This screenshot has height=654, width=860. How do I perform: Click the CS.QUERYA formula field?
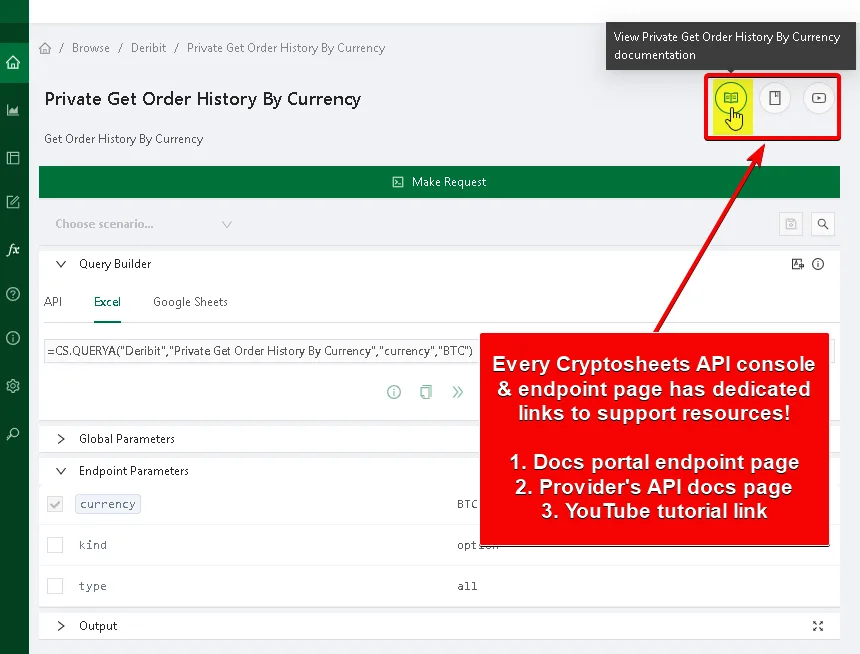pyautogui.click(x=261, y=351)
